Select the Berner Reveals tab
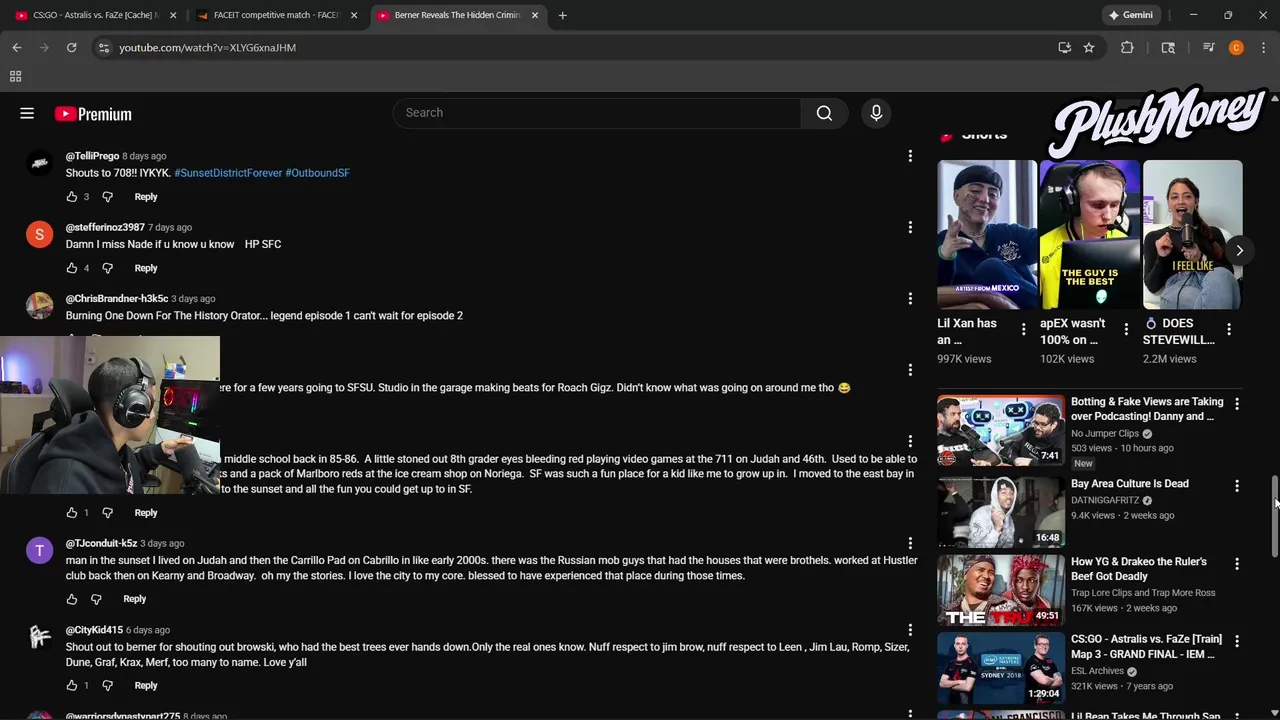 click(x=459, y=15)
